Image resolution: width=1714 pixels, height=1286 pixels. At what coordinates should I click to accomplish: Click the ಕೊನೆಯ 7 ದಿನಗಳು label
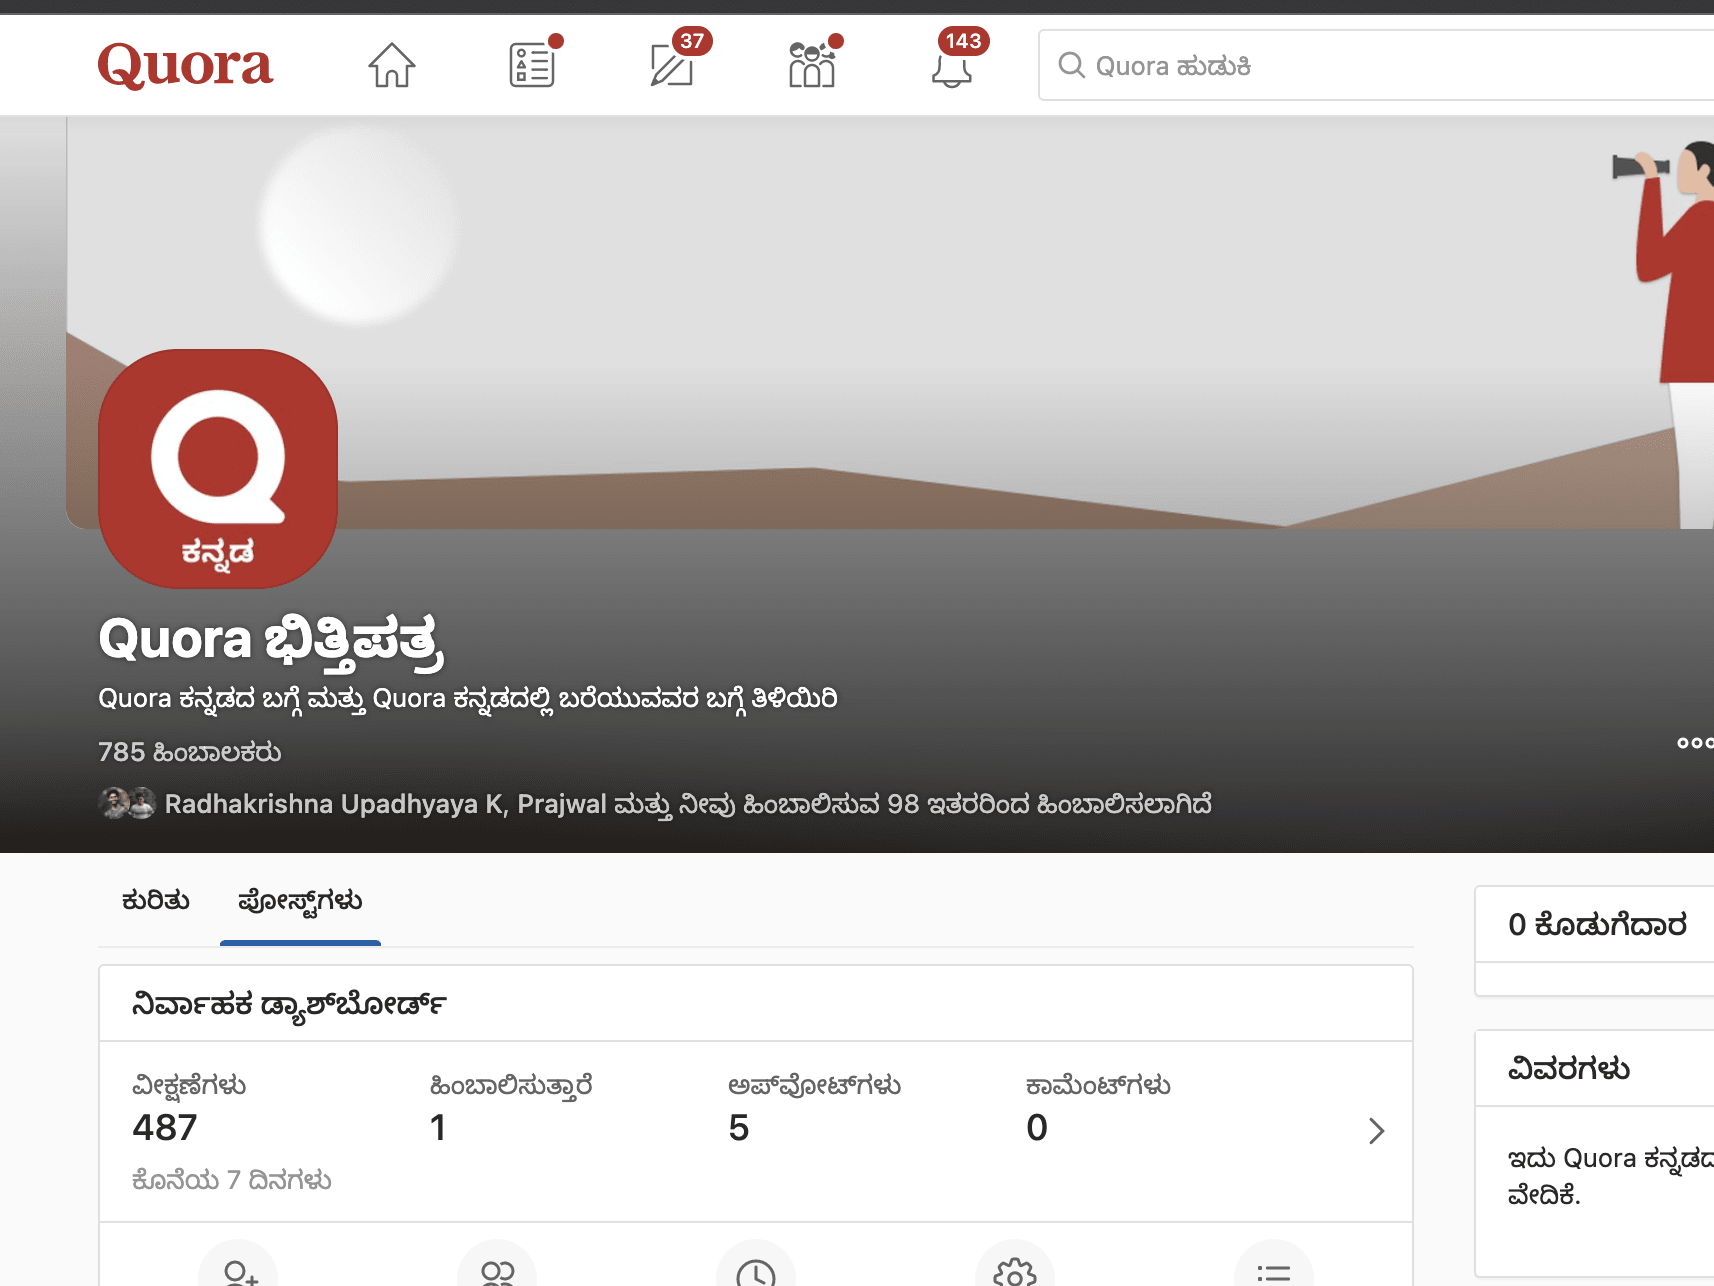pyautogui.click(x=232, y=1180)
